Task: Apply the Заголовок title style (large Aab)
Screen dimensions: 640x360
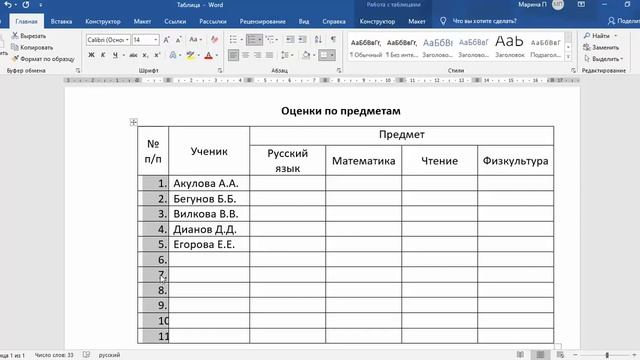Action: tap(509, 47)
